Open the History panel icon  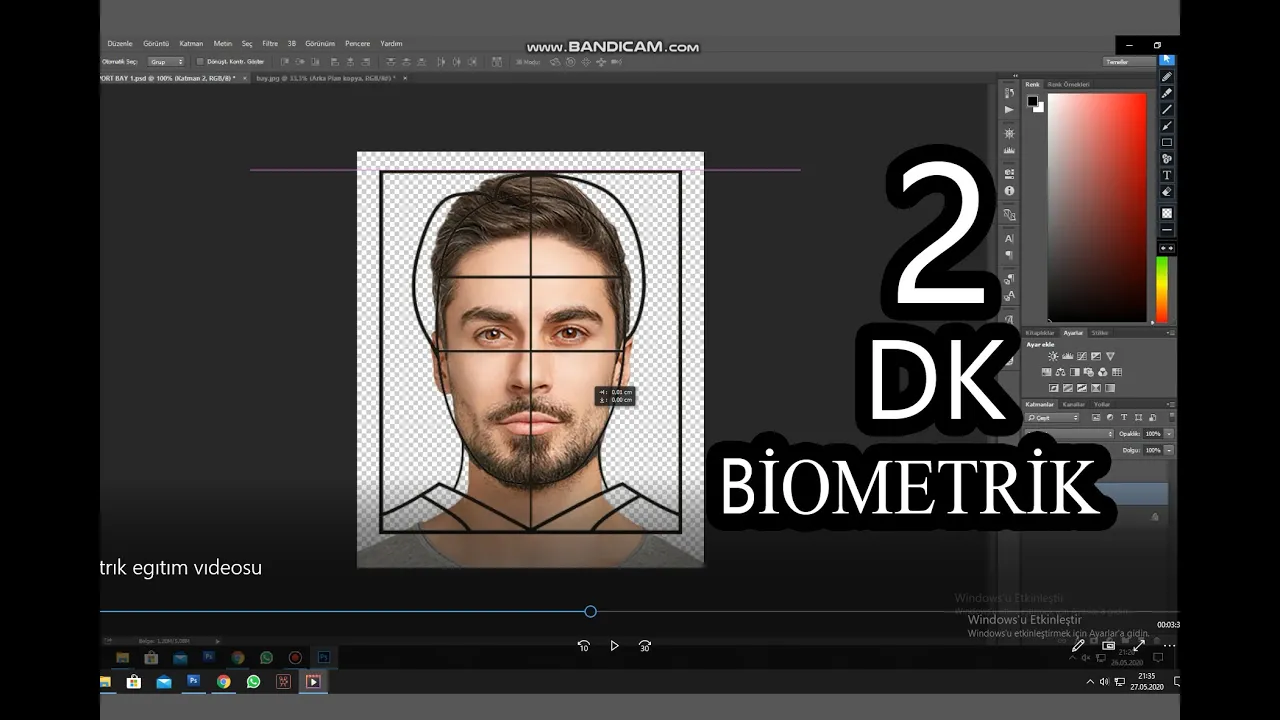(1009, 93)
